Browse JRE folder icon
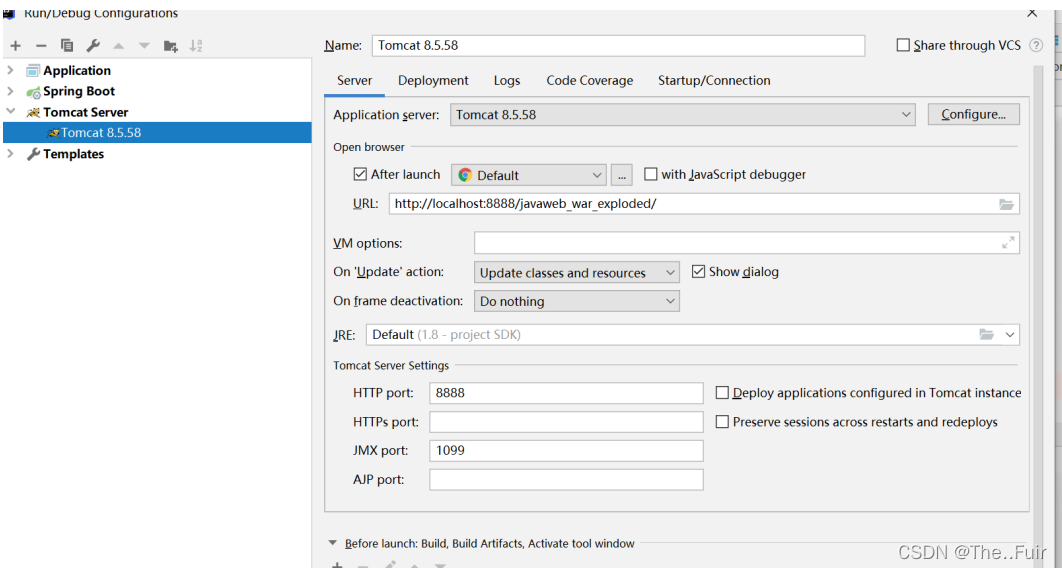This screenshot has height=569, width=1062. click(986, 335)
